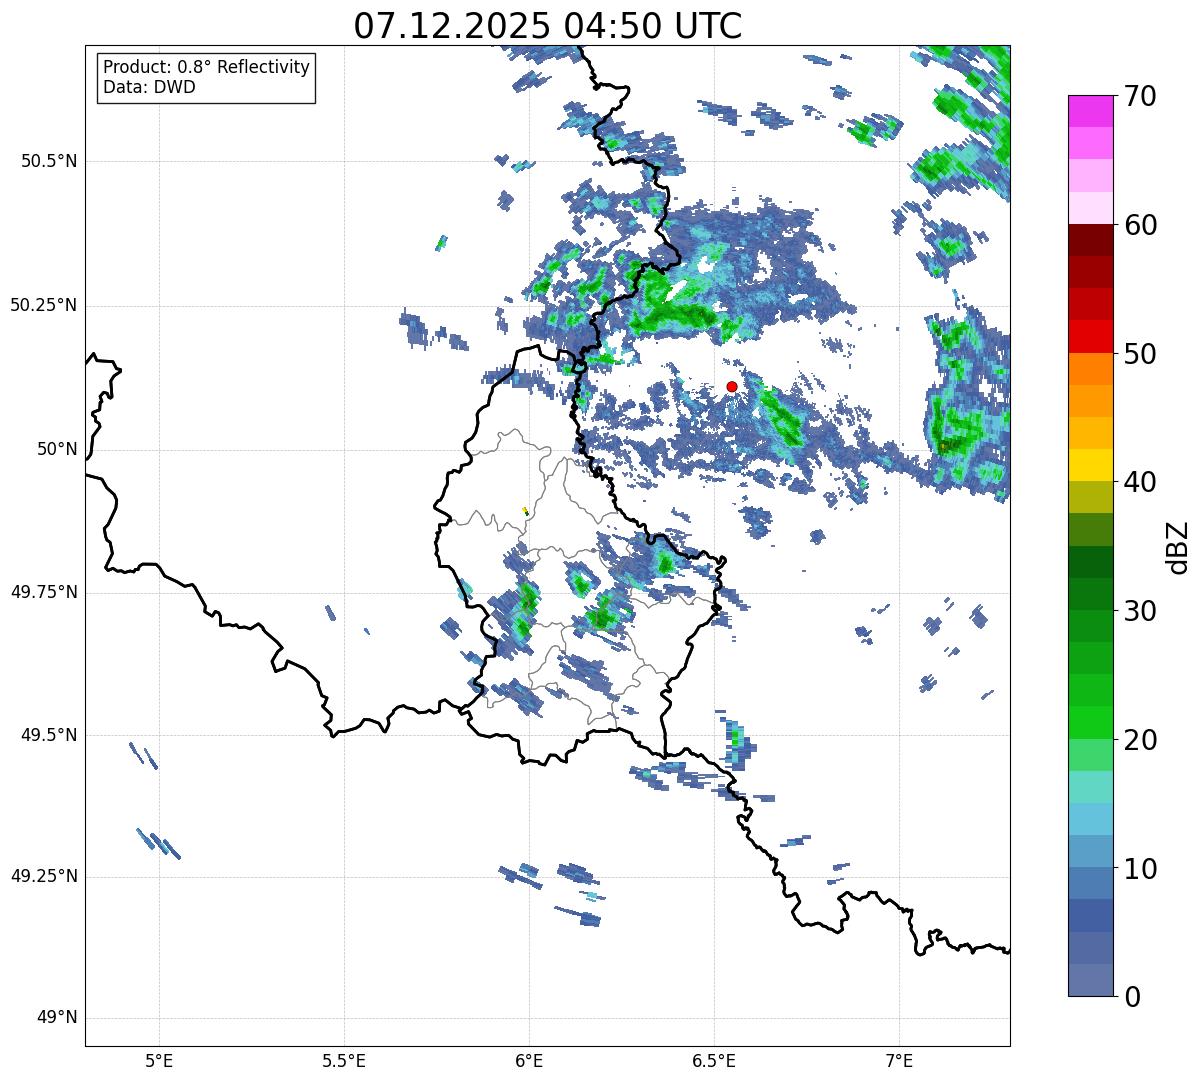Click the small yellow echo pixel in northern Luxembourg
Viewport: 1202px width, 1081px height.
click(524, 510)
